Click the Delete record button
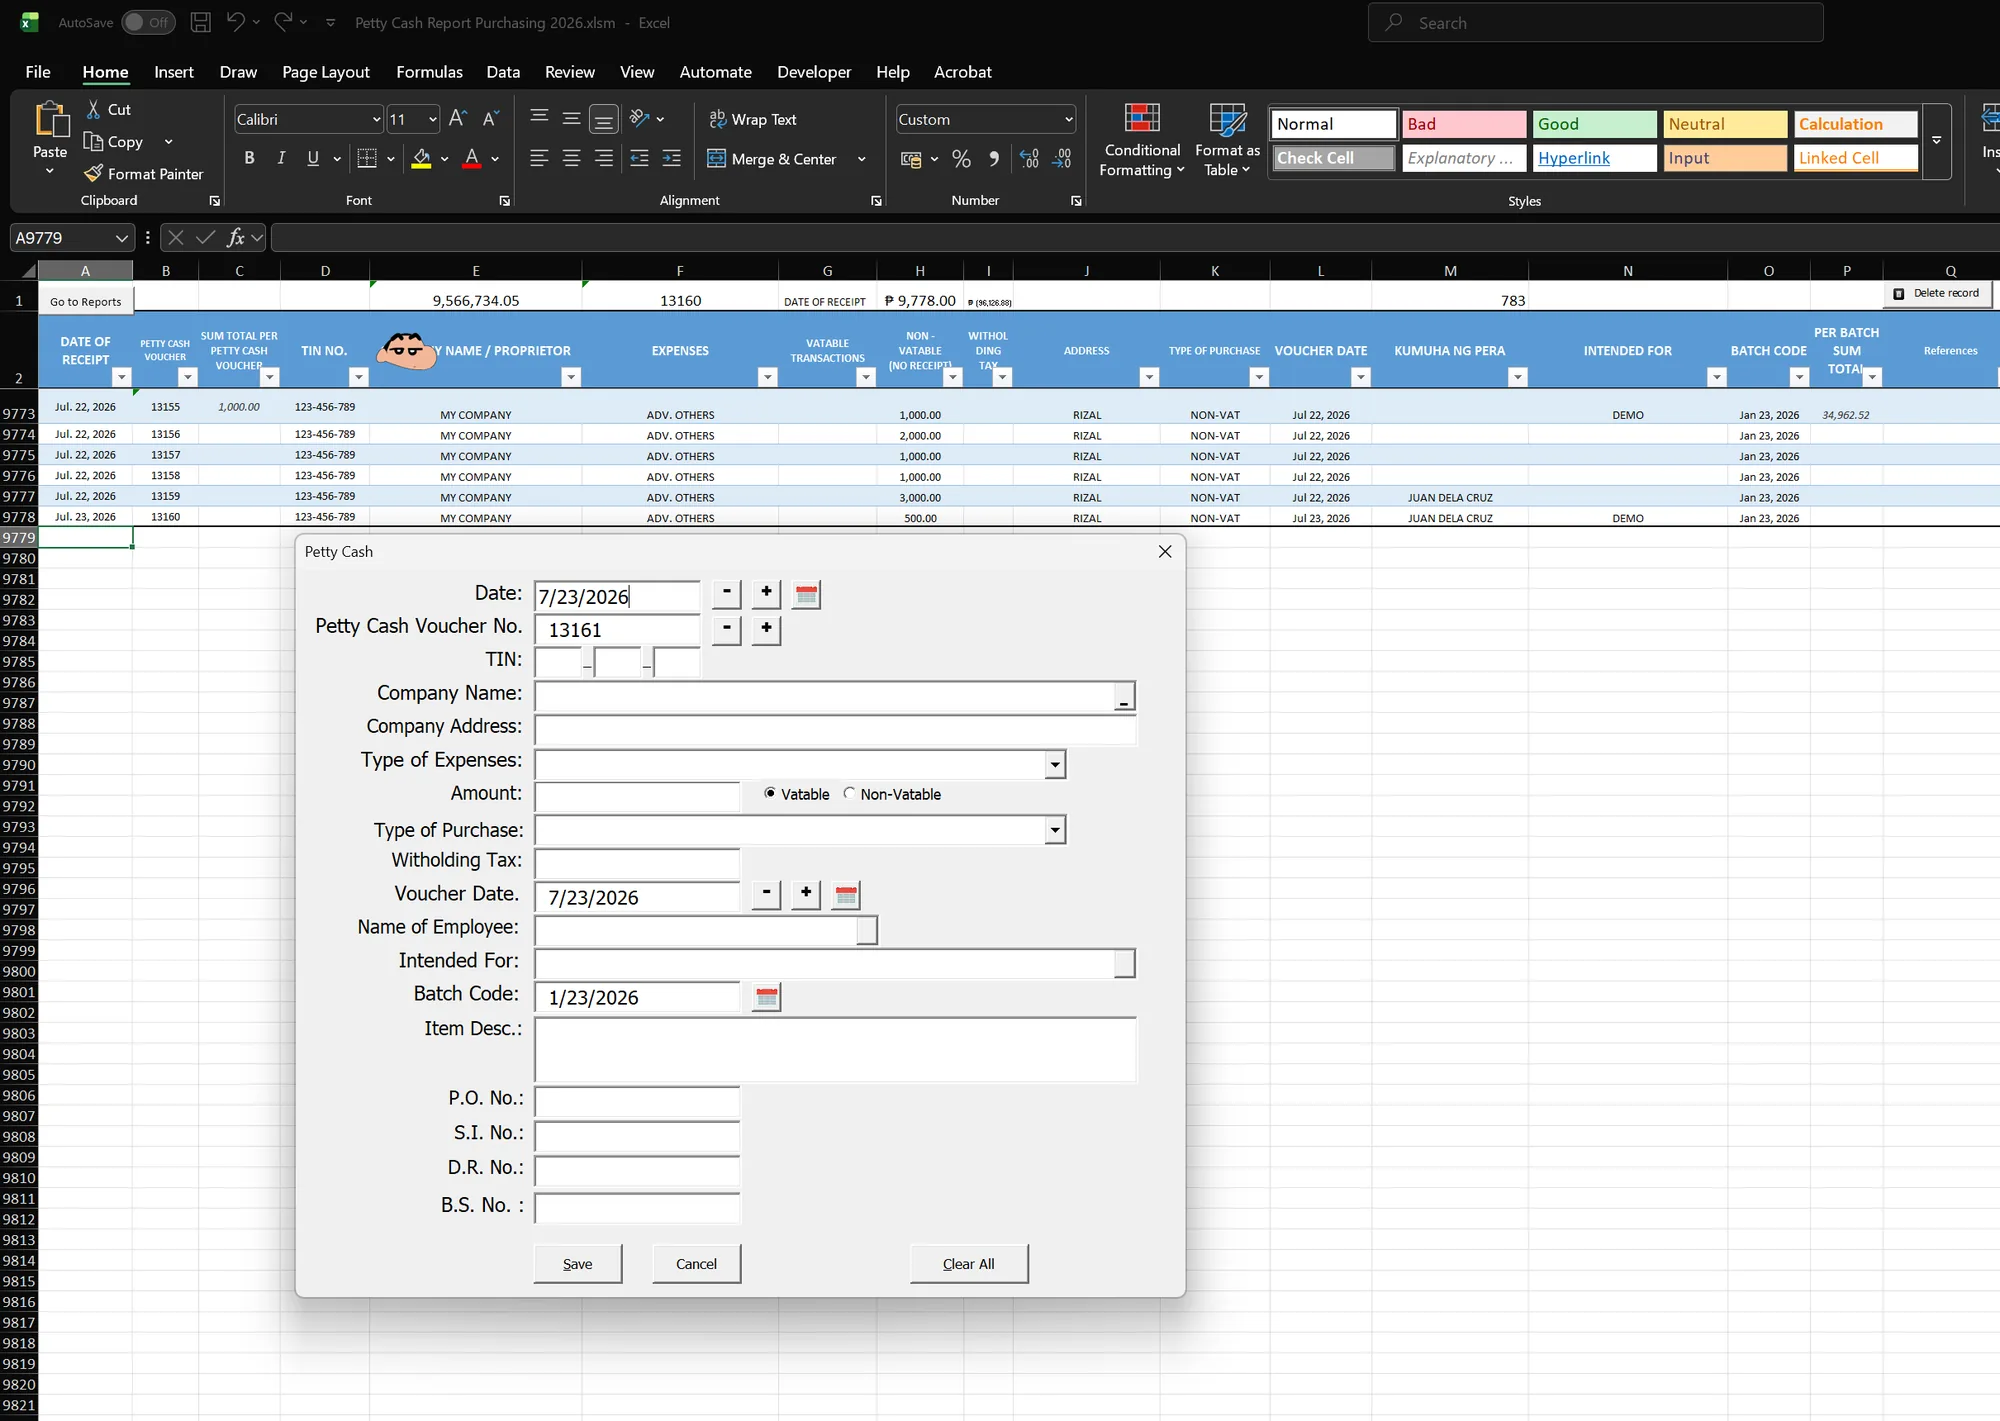The width and height of the screenshot is (2000, 1421). [x=1937, y=293]
